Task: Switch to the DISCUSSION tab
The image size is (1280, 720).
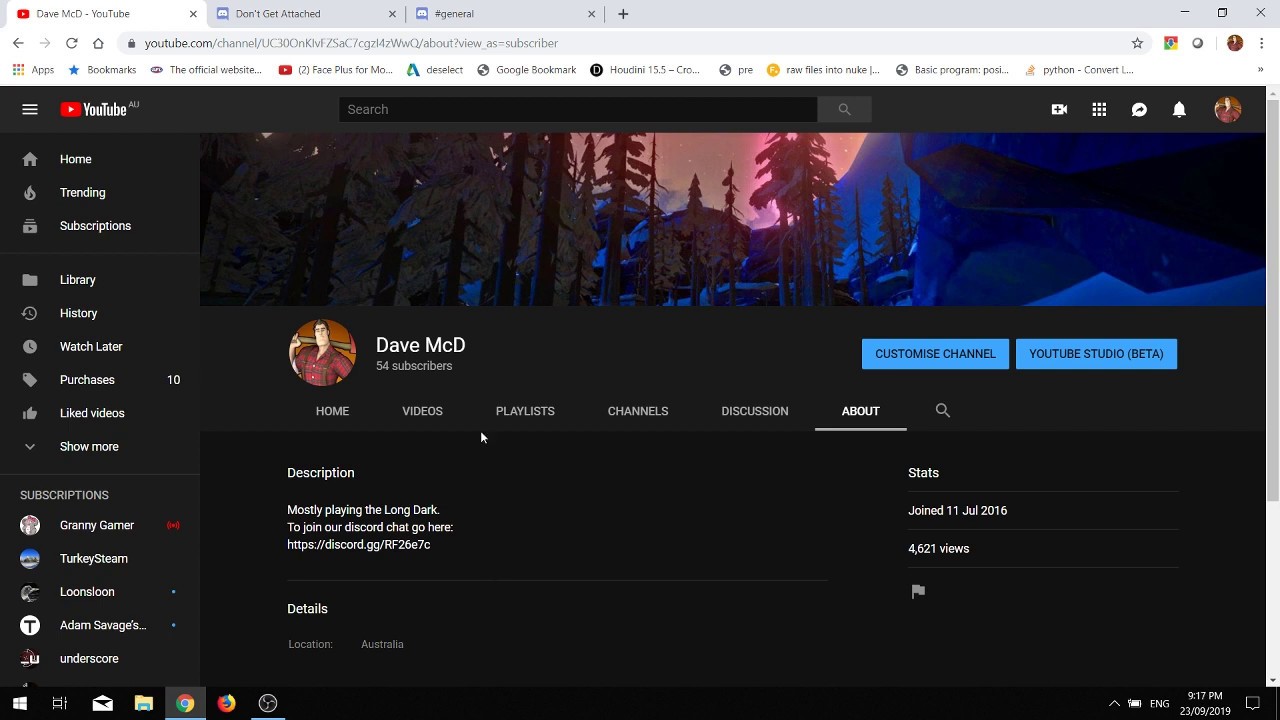Action: [x=755, y=411]
